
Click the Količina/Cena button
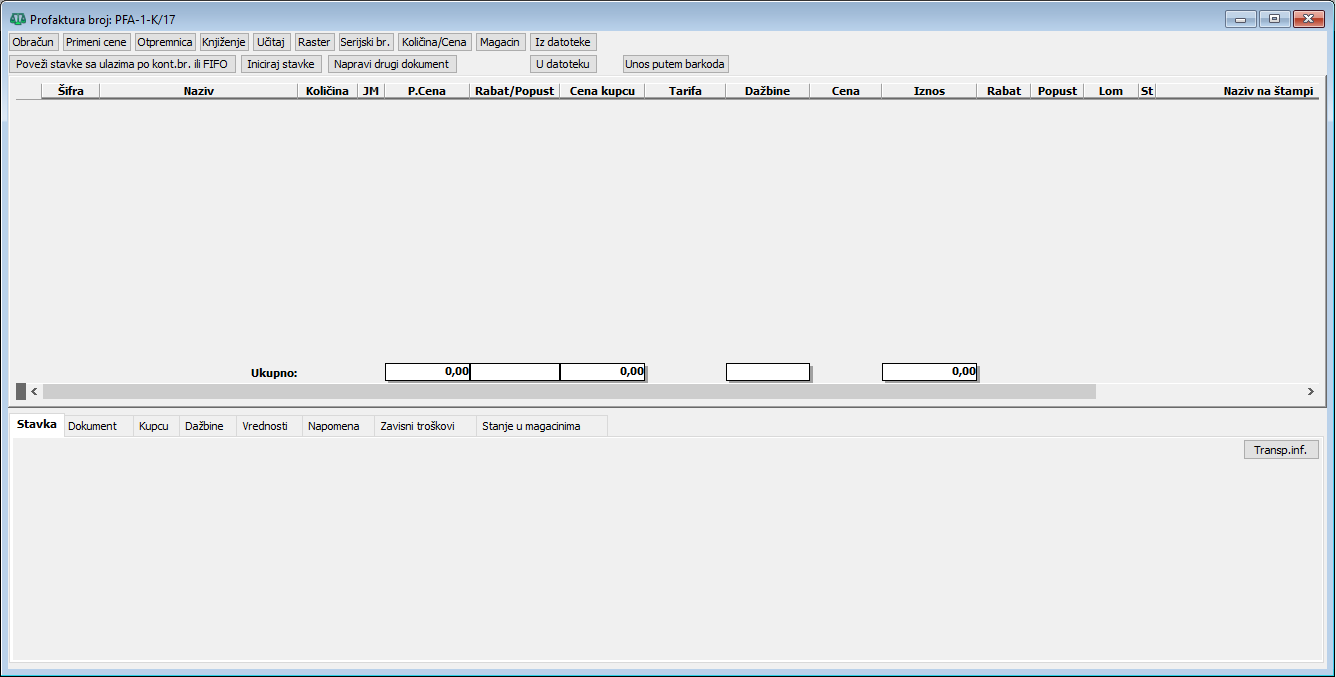coord(435,42)
